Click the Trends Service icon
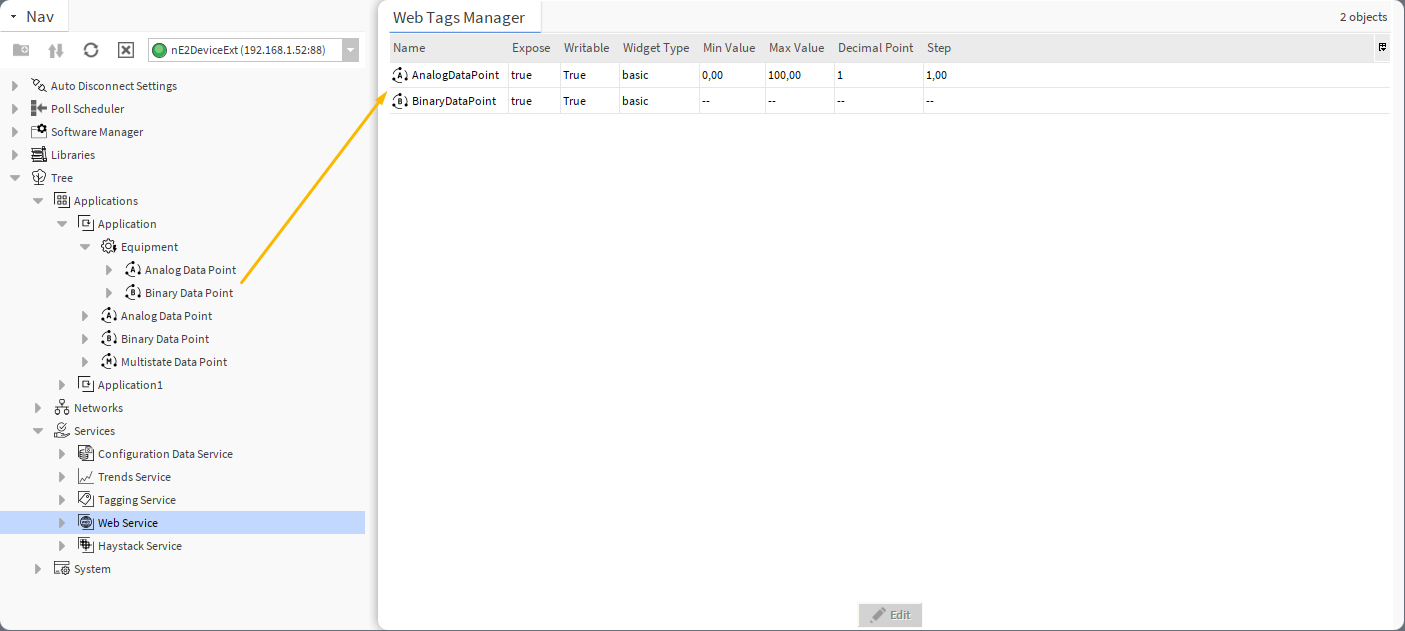Viewport: 1405px width, 631px height. tap(84, 476)
